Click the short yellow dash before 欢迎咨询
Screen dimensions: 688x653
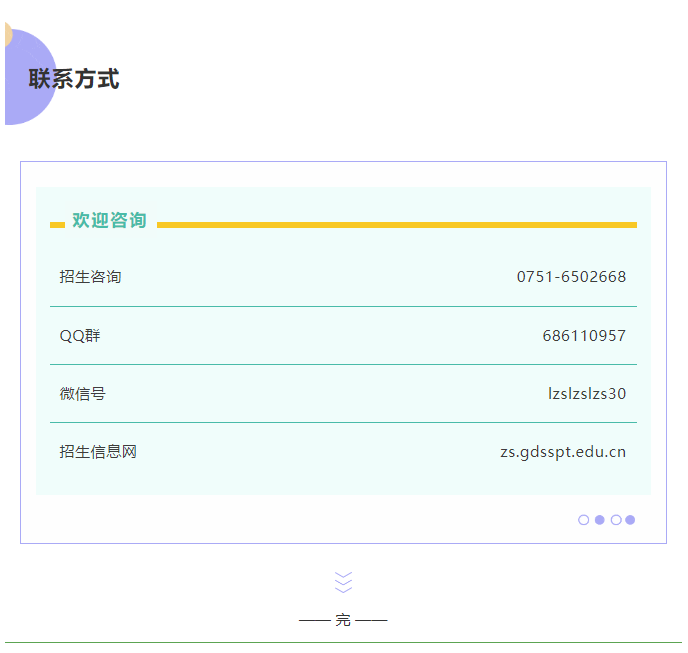pyautogui.click(x=57, y=225)
